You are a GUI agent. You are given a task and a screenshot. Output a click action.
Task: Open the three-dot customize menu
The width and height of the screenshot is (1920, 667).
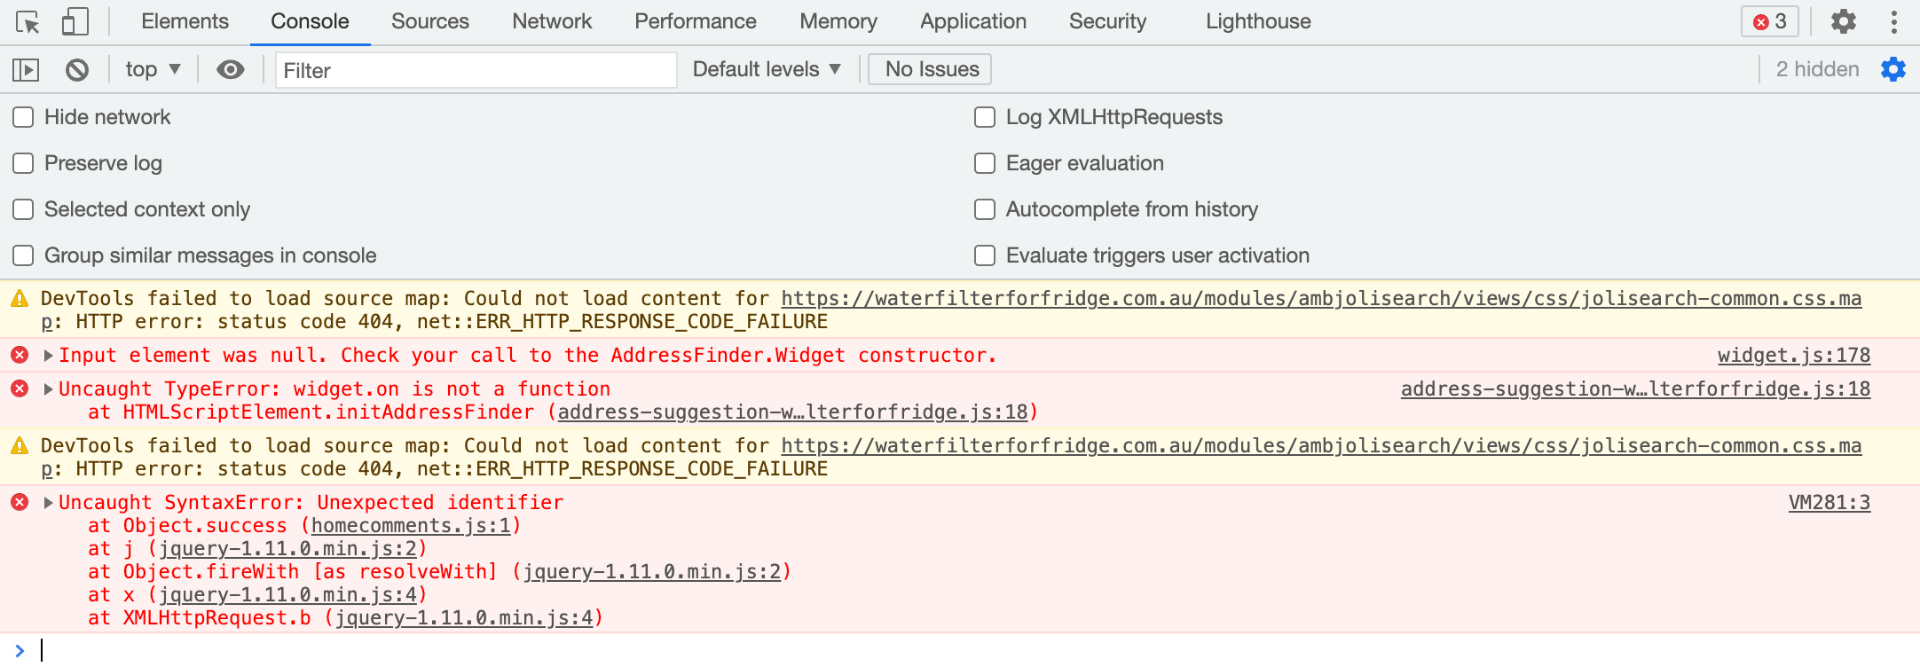click(x=1893, y=21)
